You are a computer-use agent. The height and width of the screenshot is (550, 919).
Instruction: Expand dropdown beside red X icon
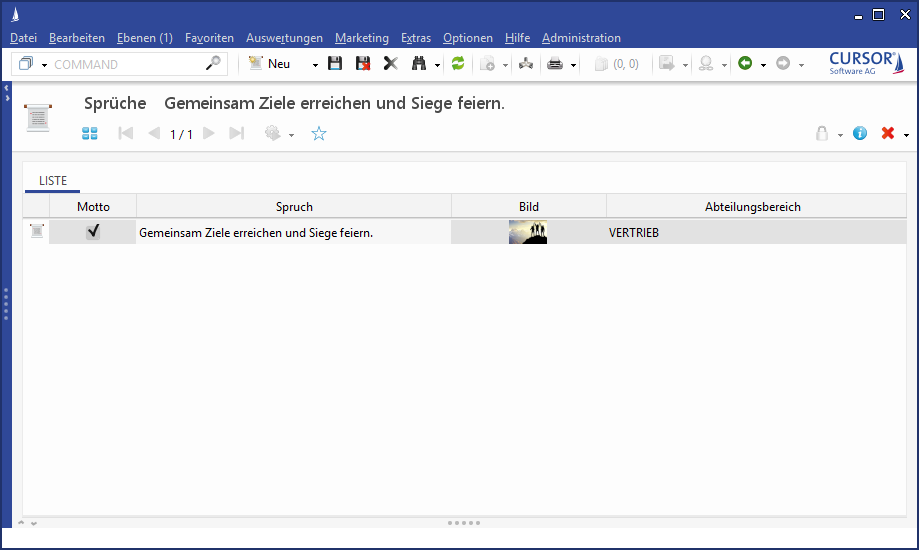906,134
